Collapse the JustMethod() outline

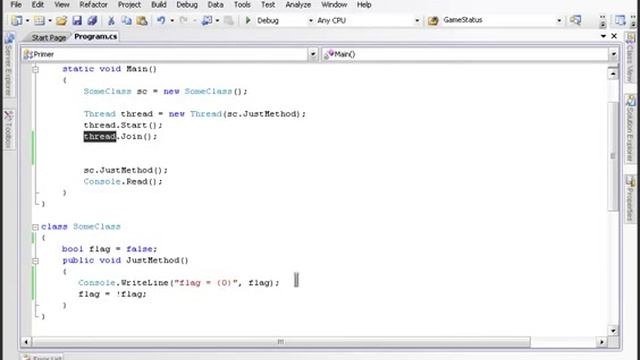coord(36,261)
